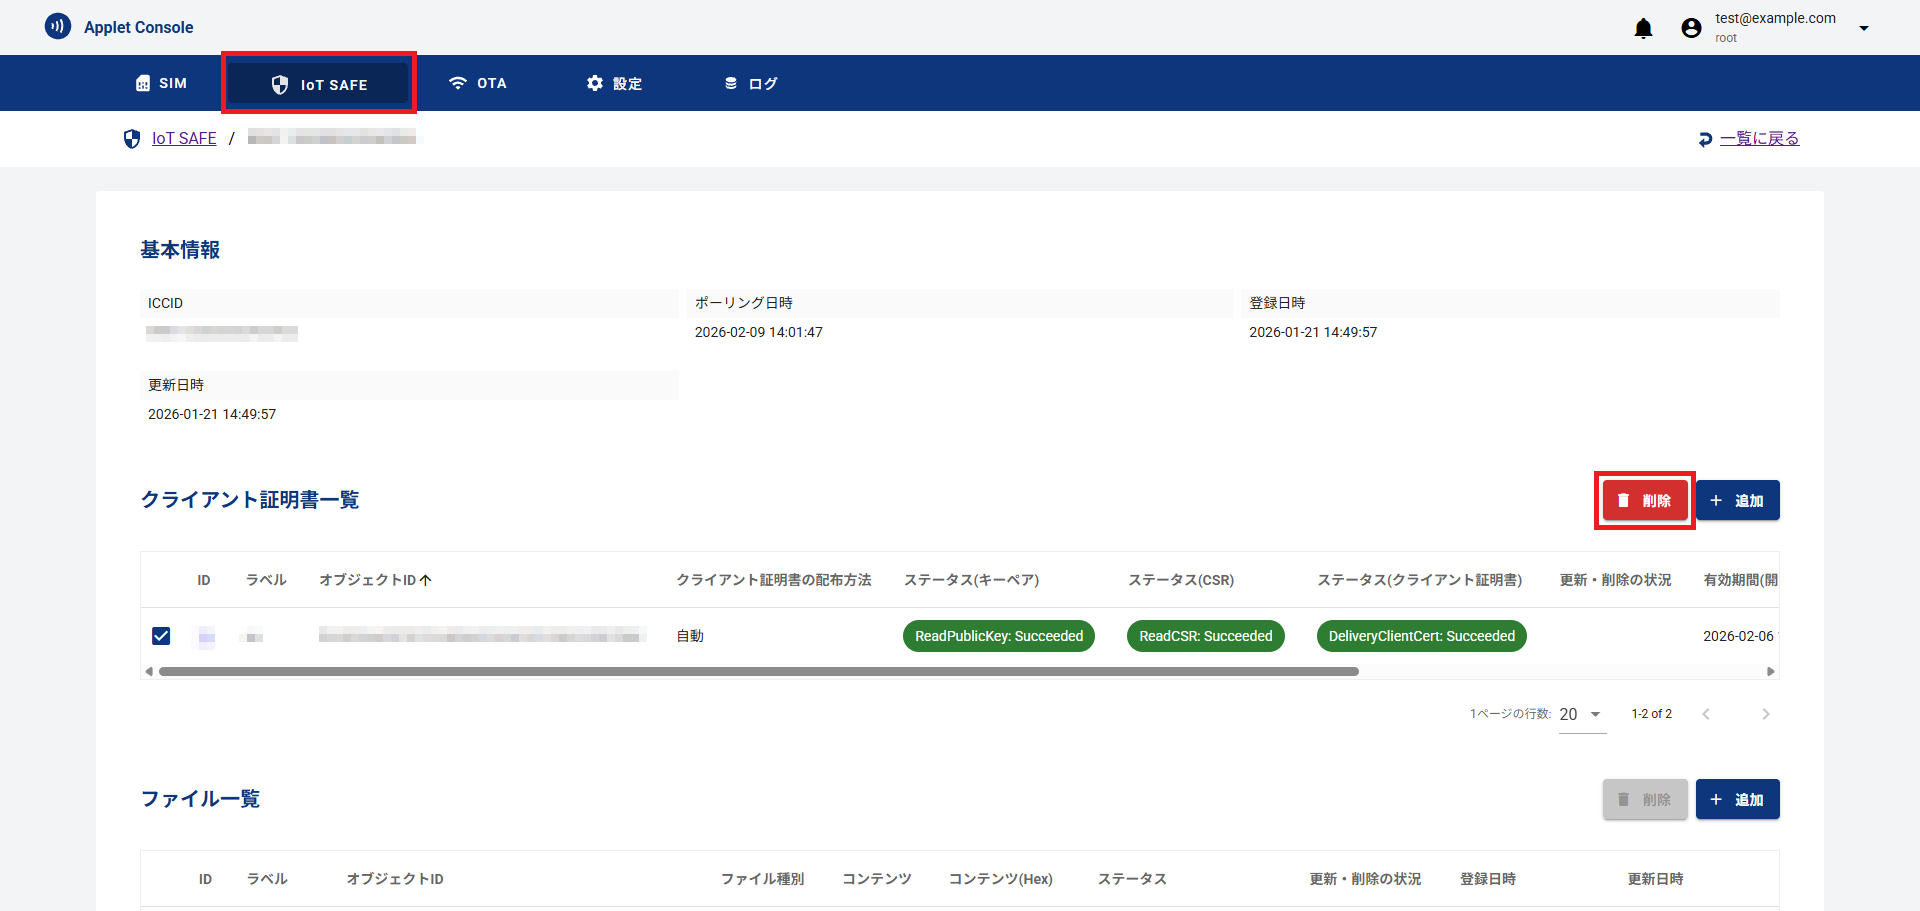Click the trash icon in the red 削除 button
The height and width of the screenshot is (911, 1920).
point(1624,500)
